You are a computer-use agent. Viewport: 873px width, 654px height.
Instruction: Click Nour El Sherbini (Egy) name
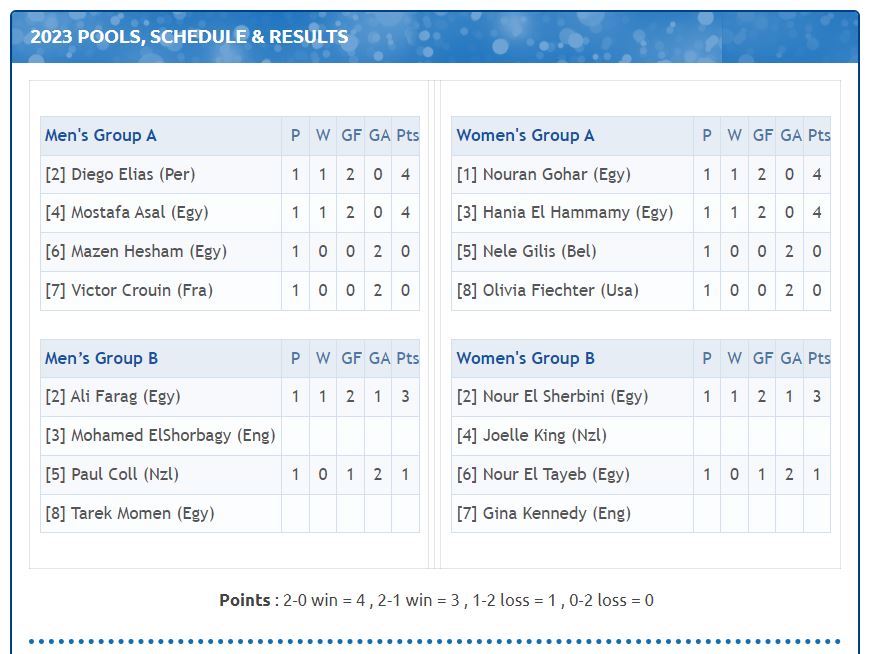[552, 396]
